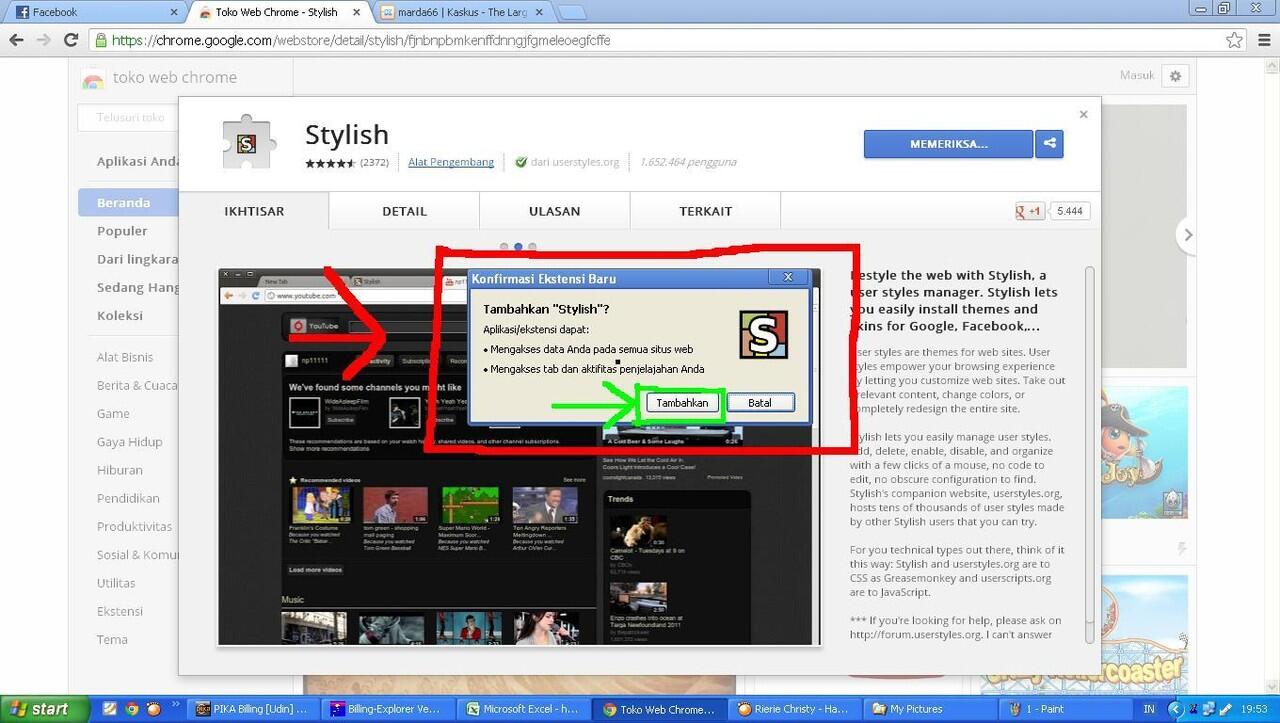
Task: Close the Stylish detail overlay with X
Action: [1083, 115]
